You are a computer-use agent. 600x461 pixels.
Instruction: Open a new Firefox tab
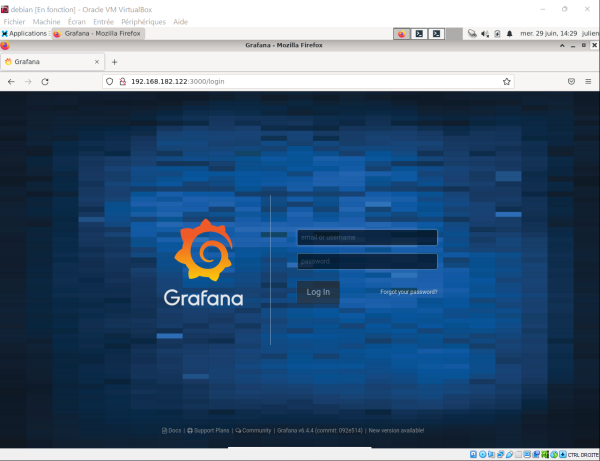point(114,62)
